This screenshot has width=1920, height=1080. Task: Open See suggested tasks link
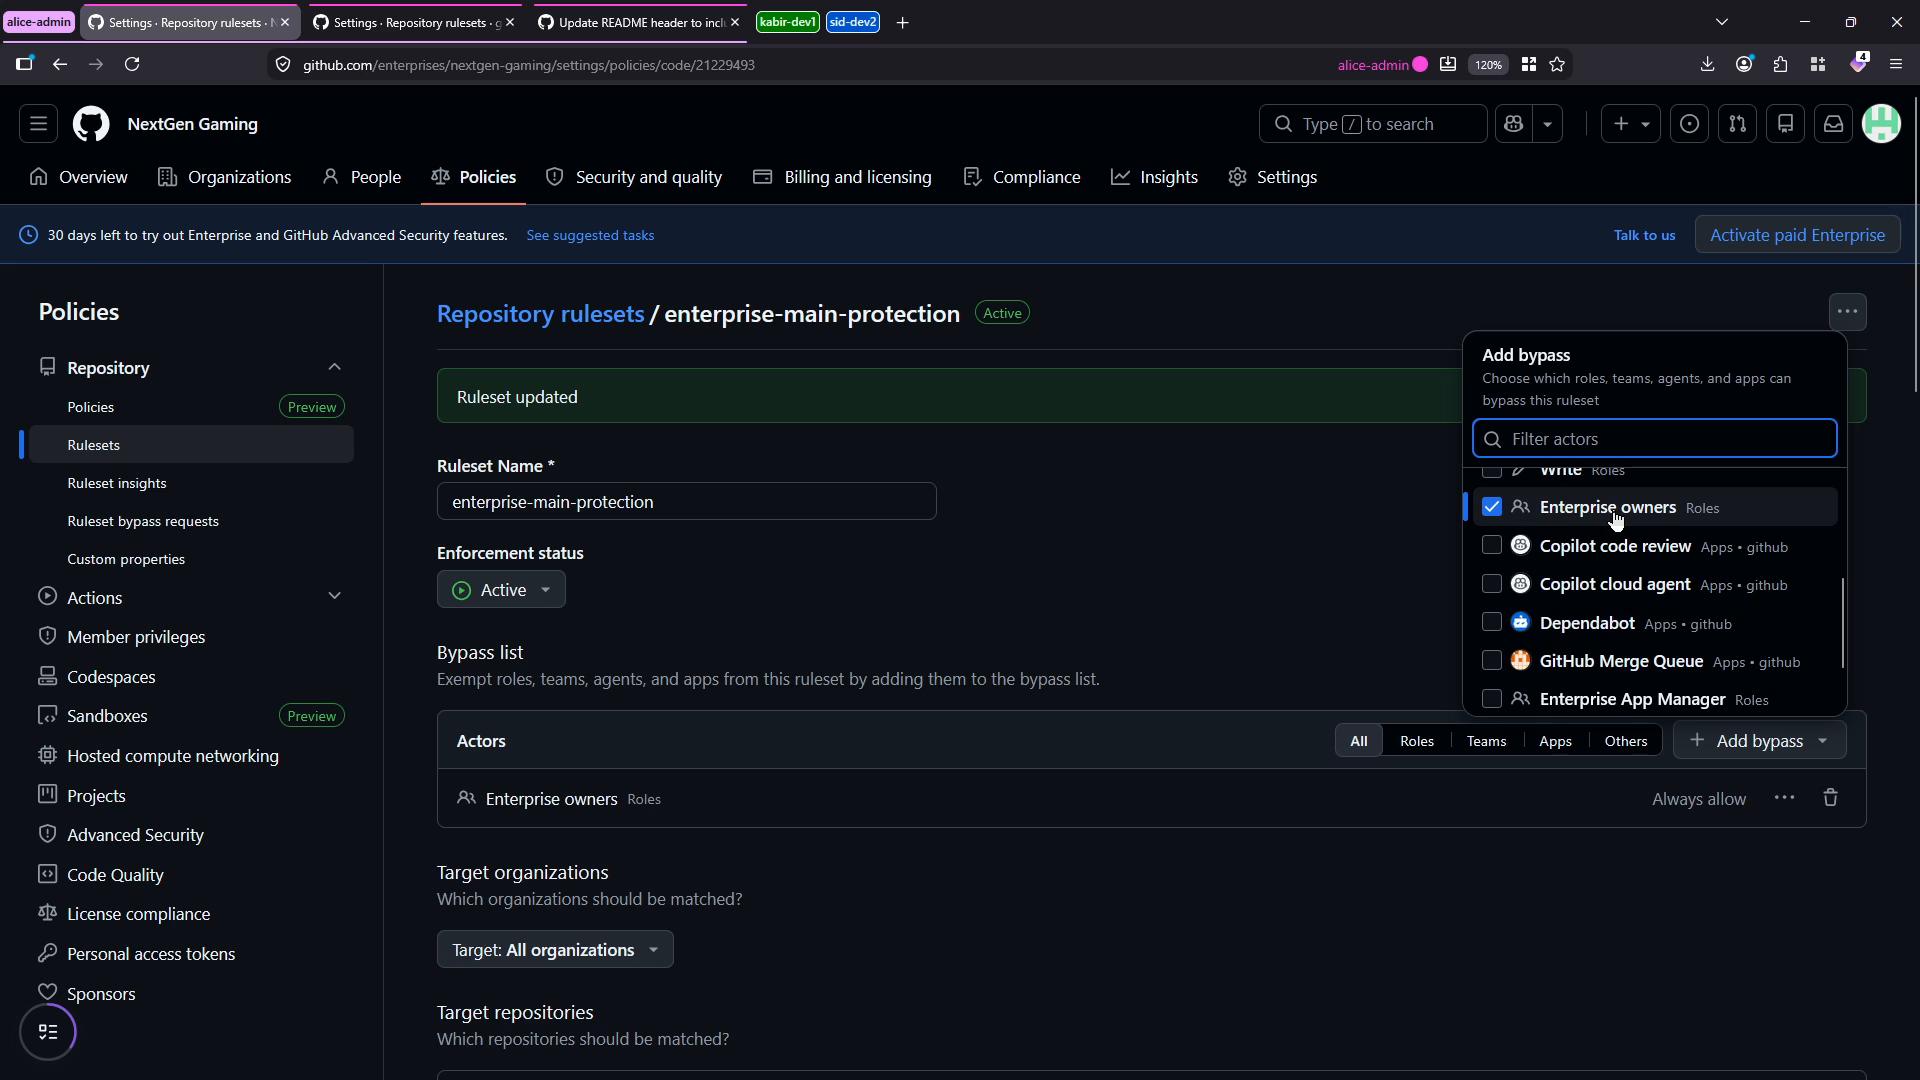[590, 235]
